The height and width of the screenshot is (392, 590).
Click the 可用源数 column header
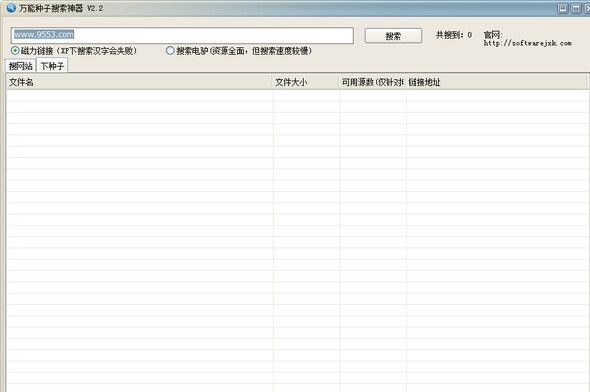[373, 82]
